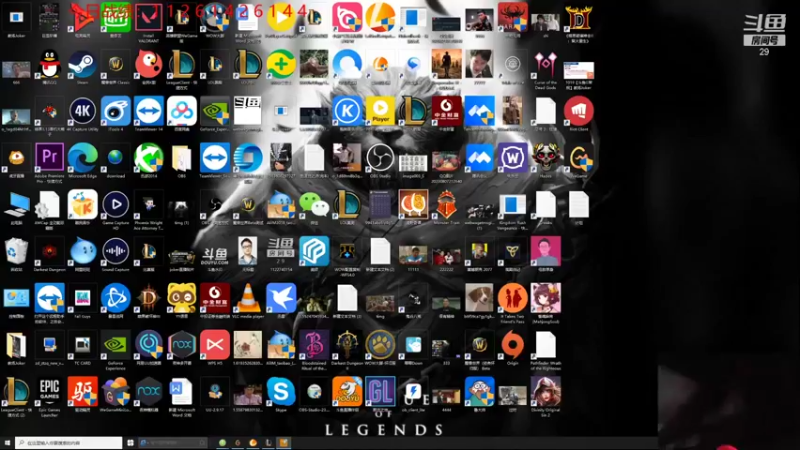
Task: Focus the taskbar search box
Action: (68, 443)
